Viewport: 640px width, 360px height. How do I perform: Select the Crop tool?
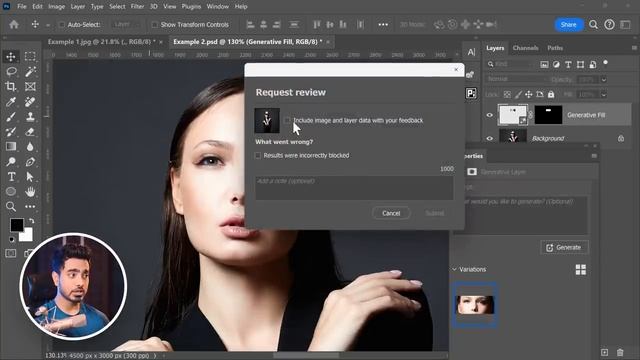point(11,87)
